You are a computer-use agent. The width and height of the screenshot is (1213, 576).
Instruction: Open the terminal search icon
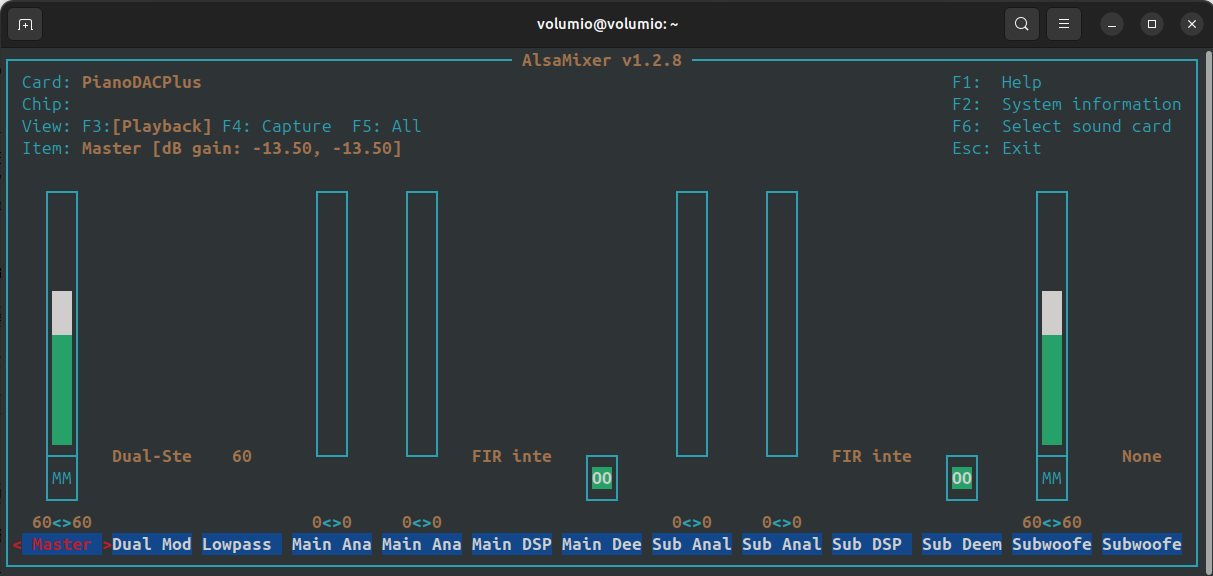[x=1021, y=24]
